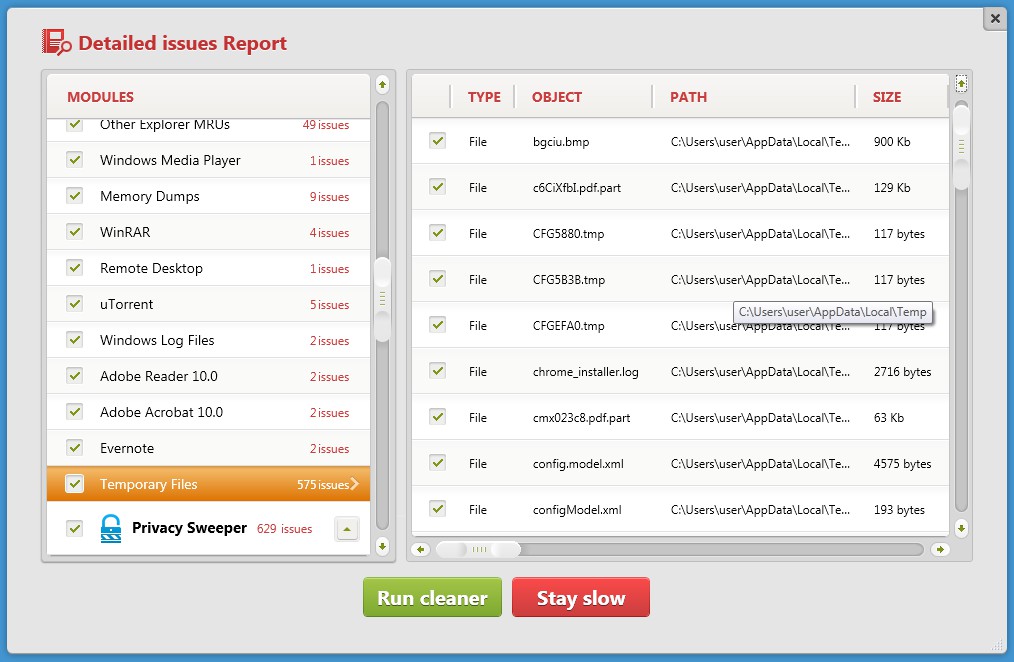Viewport: 1014px width, 662px height.
Task: Select the Temporary Files module name
Action: click(149, 484)
